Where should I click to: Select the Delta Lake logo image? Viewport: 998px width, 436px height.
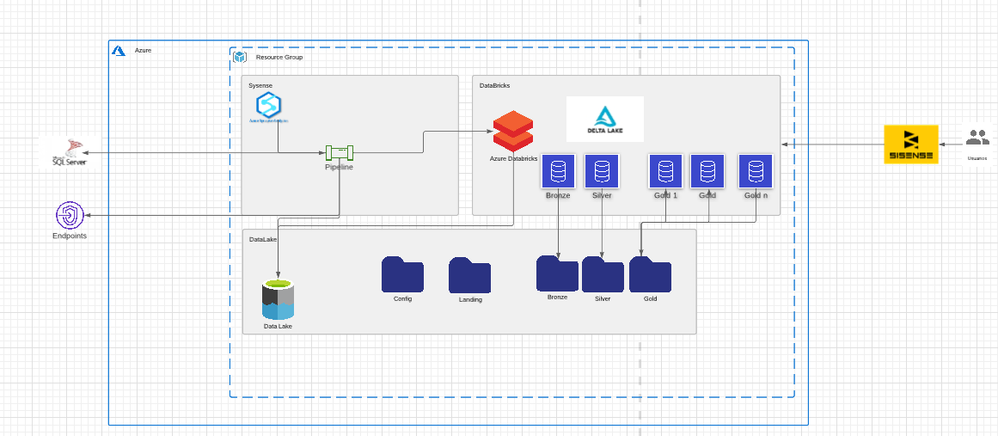click(x=604, y=119)
